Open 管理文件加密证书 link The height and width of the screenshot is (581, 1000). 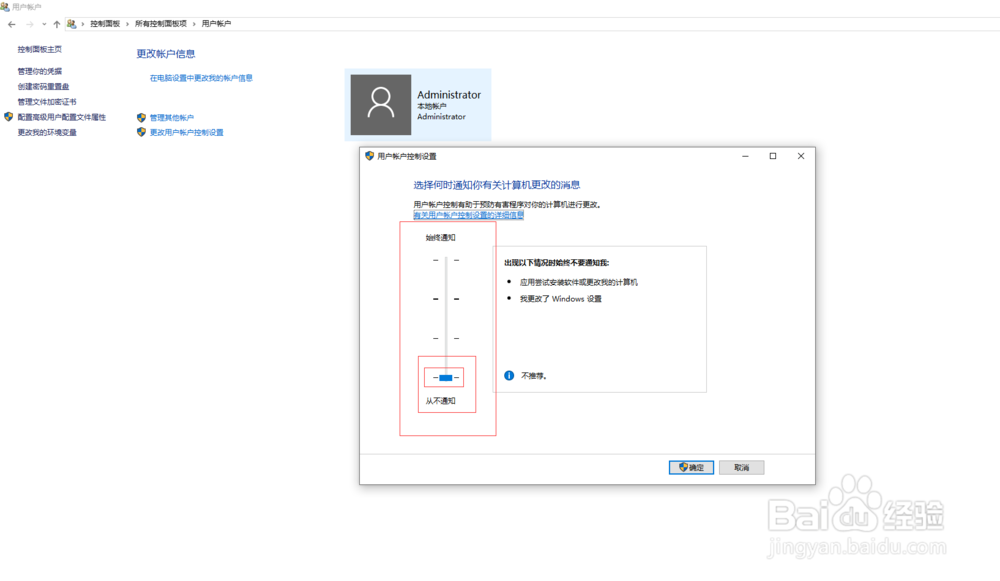[47, 102]
